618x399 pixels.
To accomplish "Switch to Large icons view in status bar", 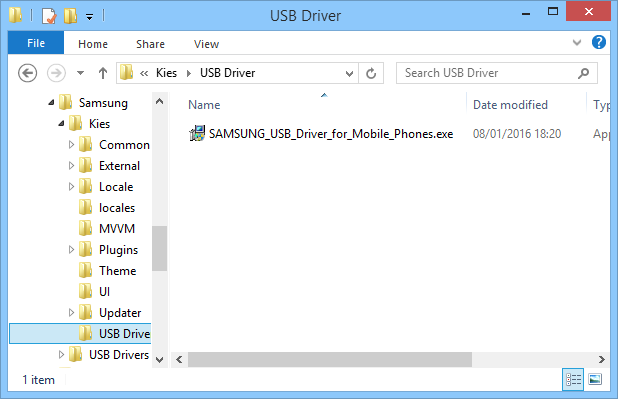I will pyautogui.click(x=595, y=380).
